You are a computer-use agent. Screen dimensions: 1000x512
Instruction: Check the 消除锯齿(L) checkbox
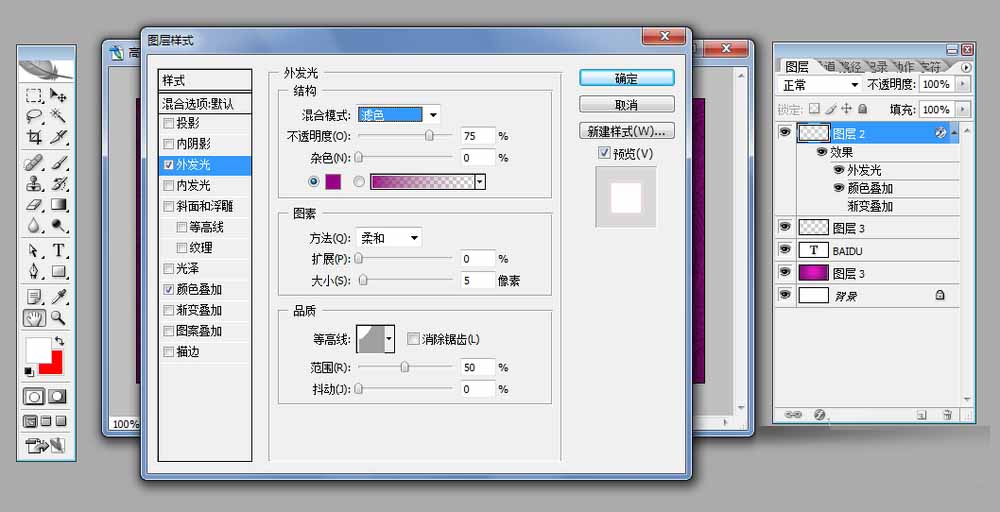(x=413, y=339)
